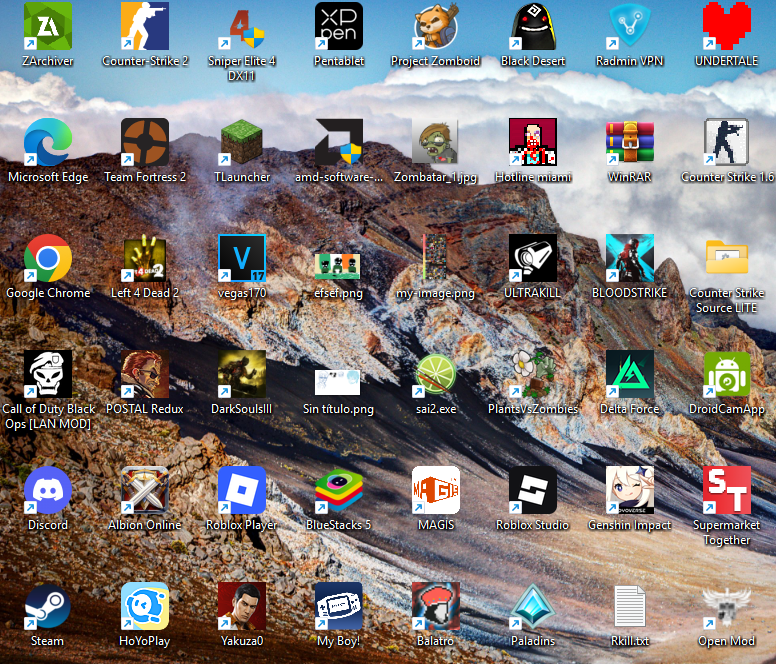Select the Sniper Elite 4 DX11 icon
776x664 pixels.
(242, 26)
